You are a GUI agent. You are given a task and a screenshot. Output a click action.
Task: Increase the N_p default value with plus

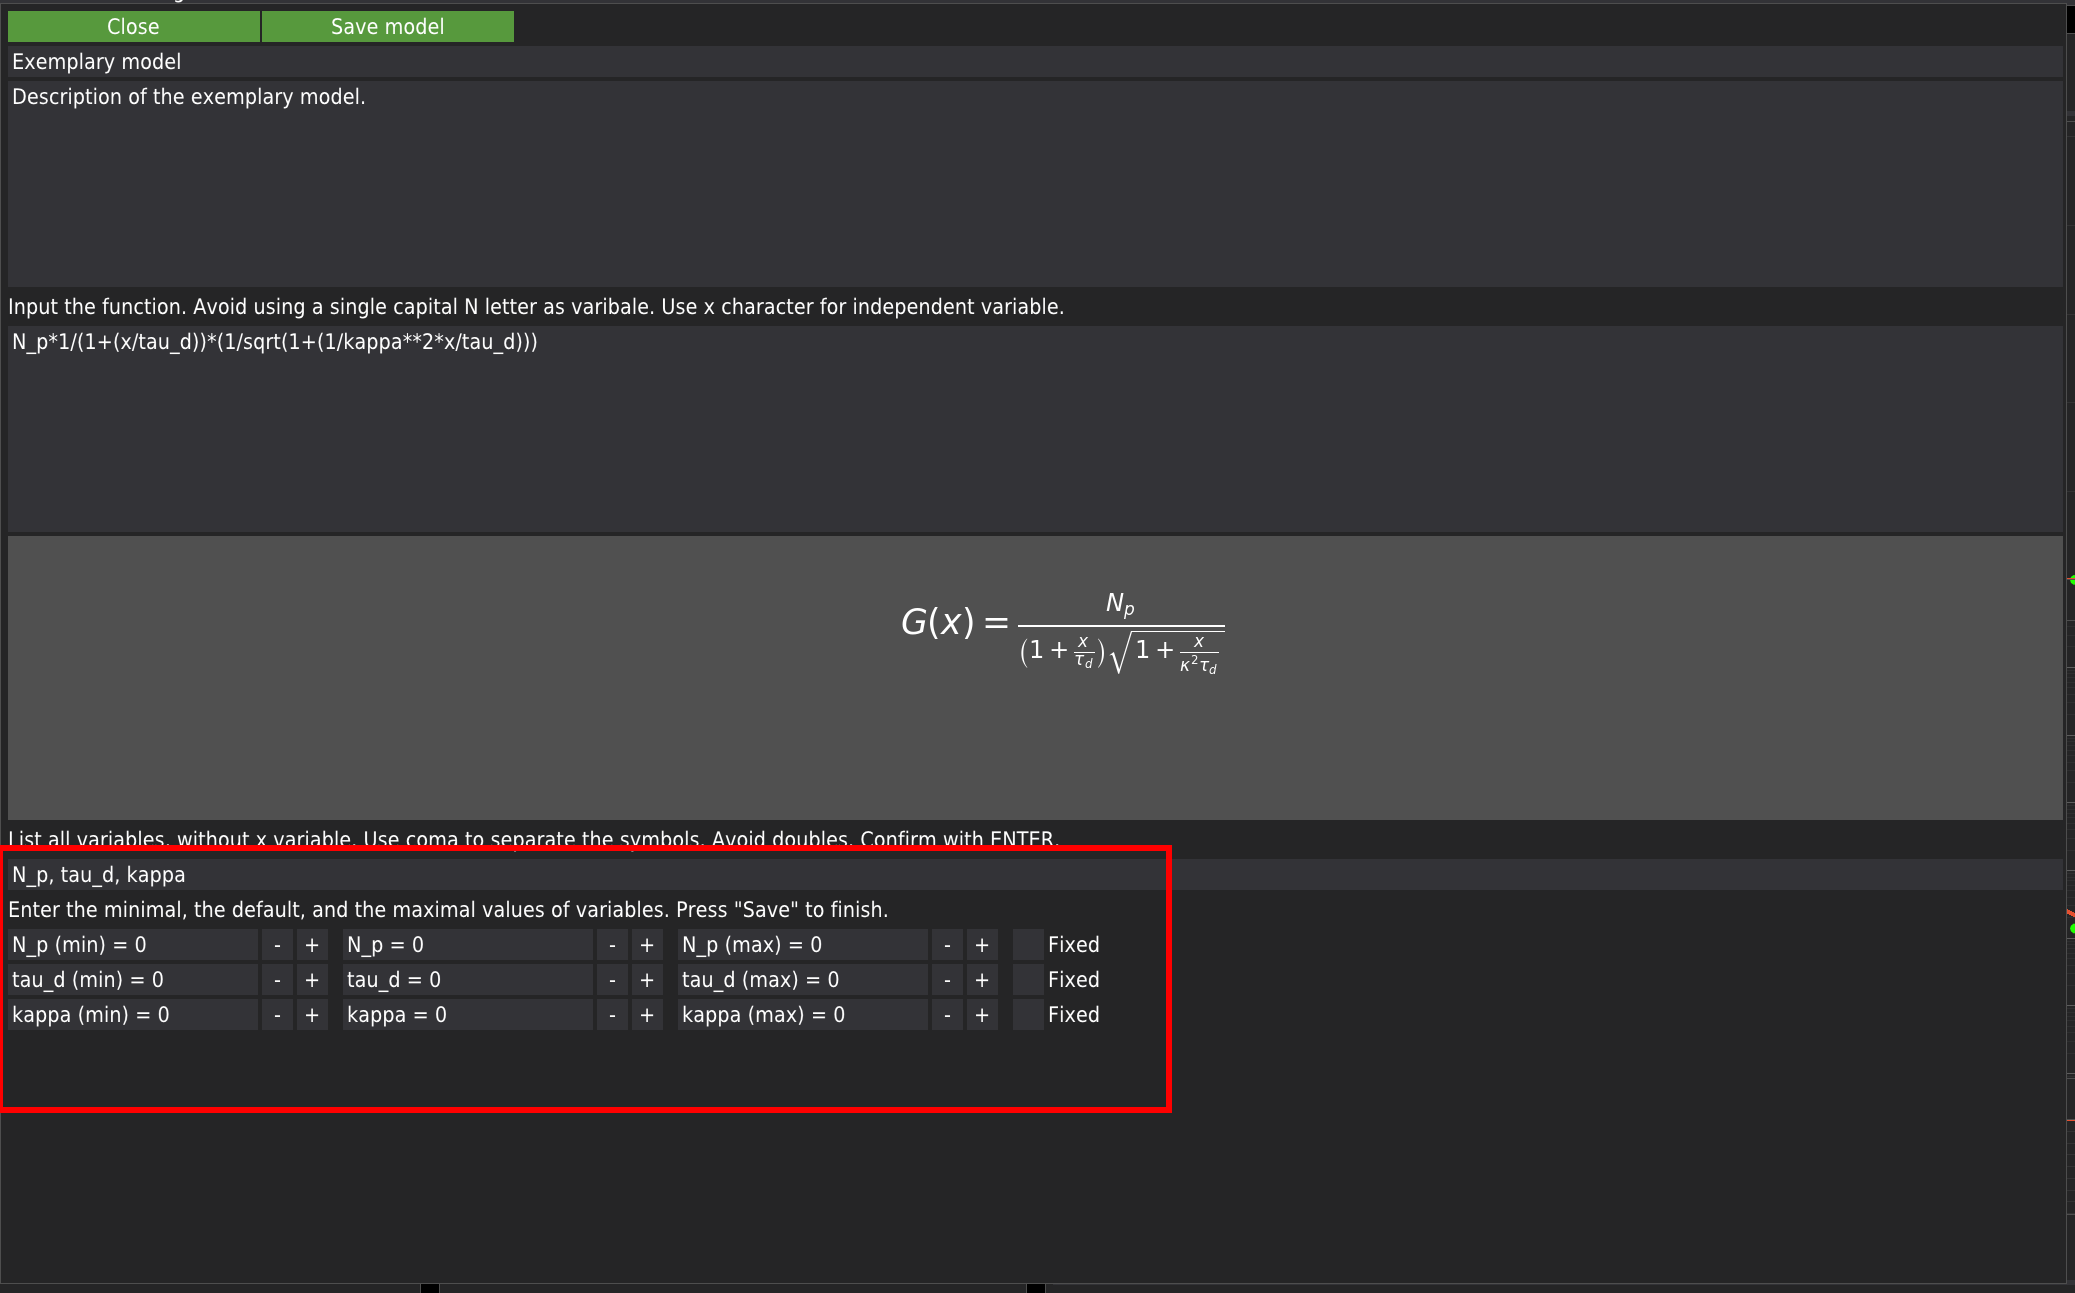(x=647, y=945)
